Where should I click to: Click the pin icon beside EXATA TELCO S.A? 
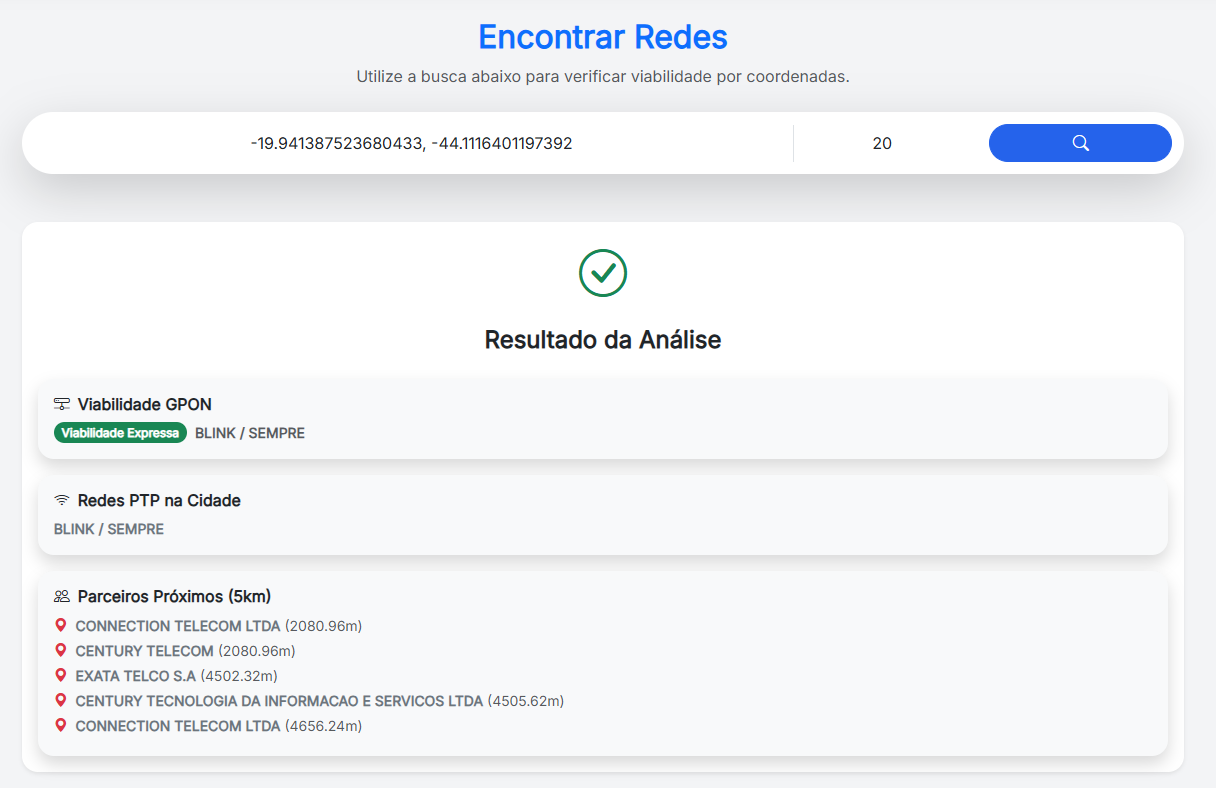point(61,676)
